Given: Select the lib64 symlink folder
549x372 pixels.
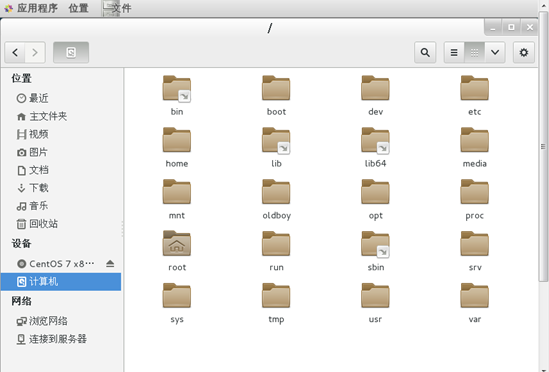Looking at the screenshot, I should tap(375, 140).
